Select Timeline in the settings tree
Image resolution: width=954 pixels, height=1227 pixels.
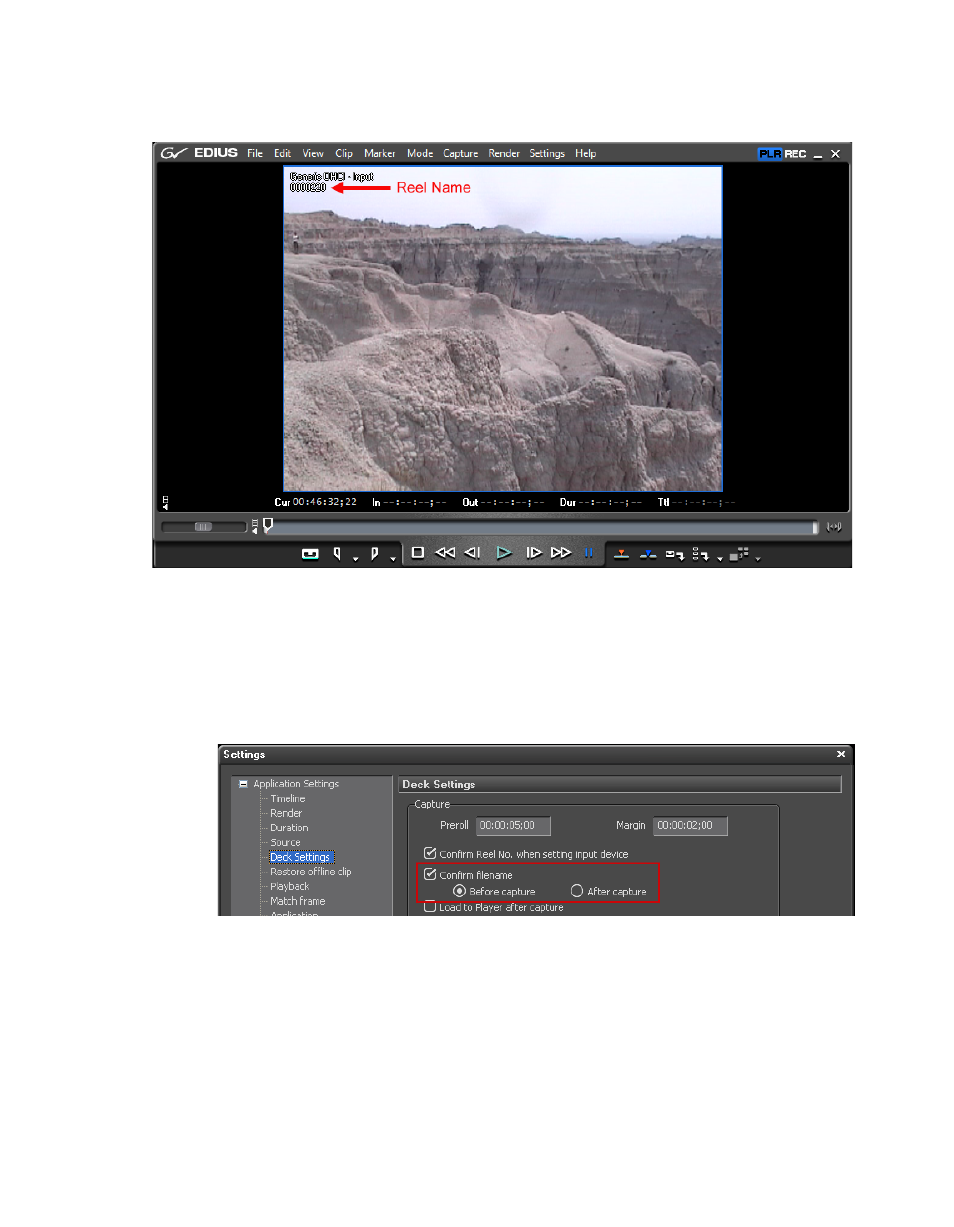288,799
